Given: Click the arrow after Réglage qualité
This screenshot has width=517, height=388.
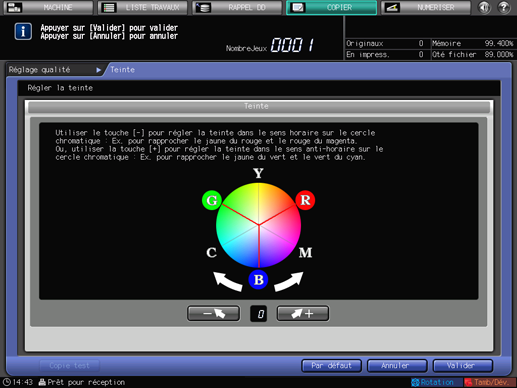Looking at the screenshot, I should click(99, 70).
